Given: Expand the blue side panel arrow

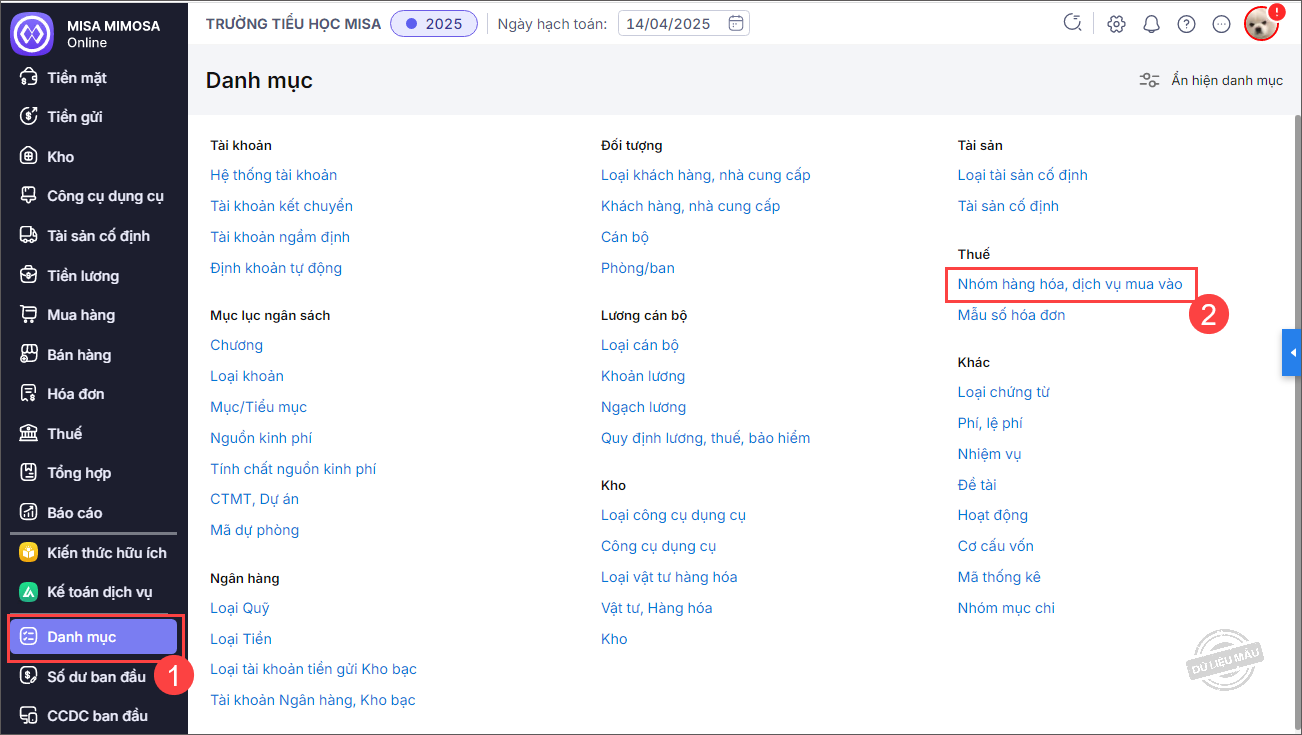Looking at the screenshot, I should click(x=1292, y=353).
